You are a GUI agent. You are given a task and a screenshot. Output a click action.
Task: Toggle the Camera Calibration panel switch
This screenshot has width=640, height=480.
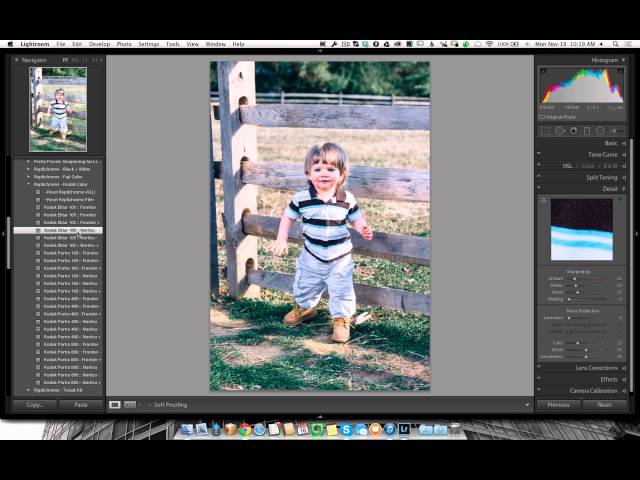pyautogui.click(x=539, y=390)
